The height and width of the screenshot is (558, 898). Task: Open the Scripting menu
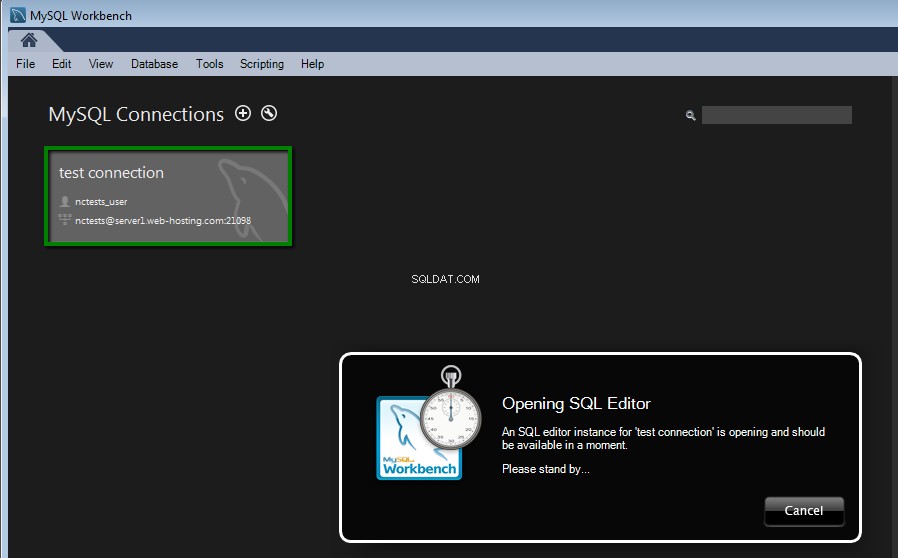[262, 64]
